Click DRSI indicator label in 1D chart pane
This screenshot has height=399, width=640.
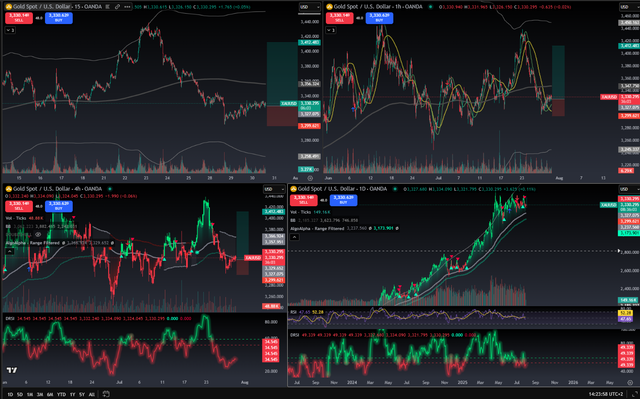[295, 335]
